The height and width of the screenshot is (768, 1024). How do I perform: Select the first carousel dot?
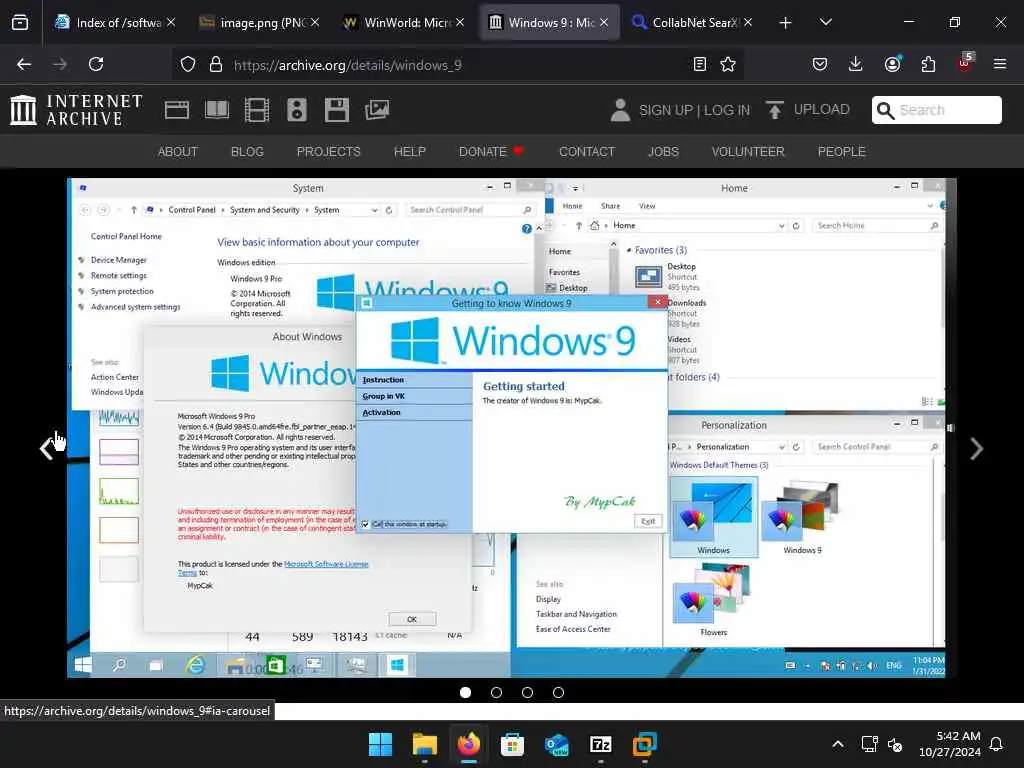(x=466, y=692)
